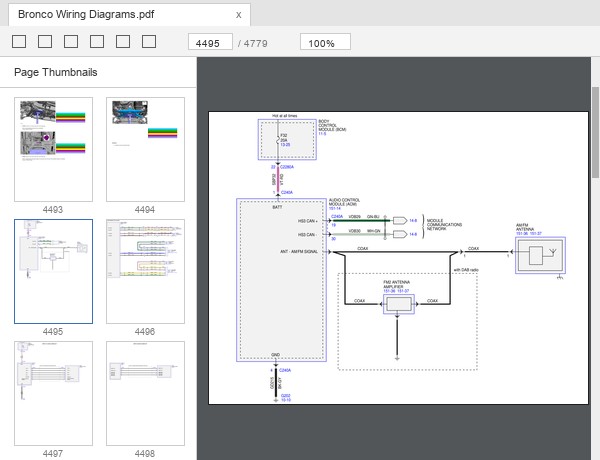600x460 pixels.
Task: Follow the 151-36 151-37 link under FM2 ANTENNA AMPLIFIER
Action: coord(396,291)
